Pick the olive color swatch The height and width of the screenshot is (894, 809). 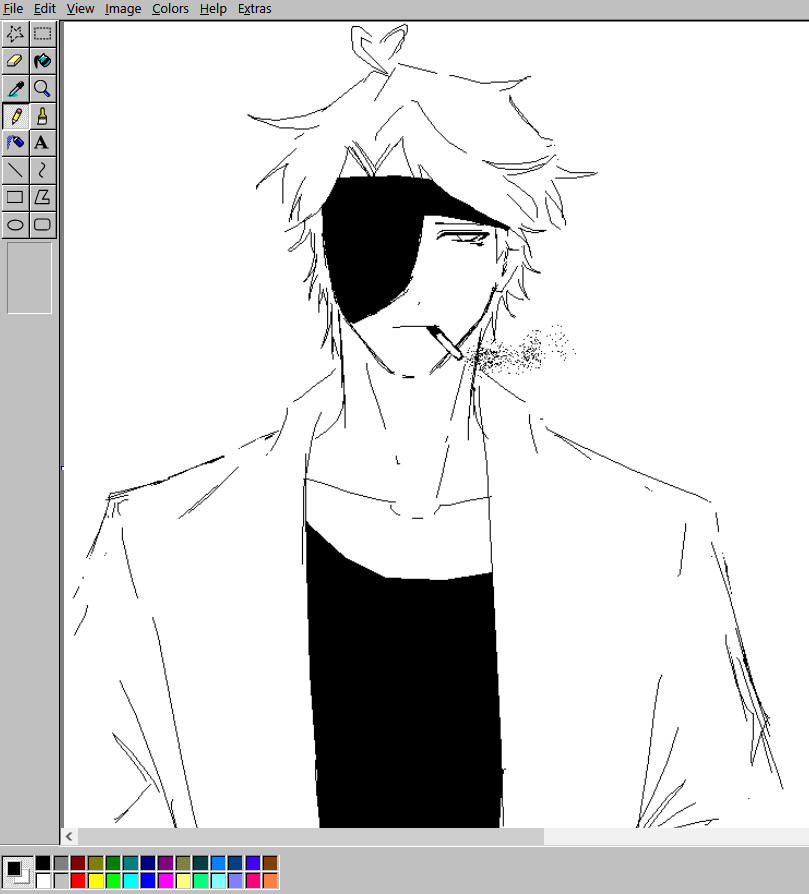(96, 863)
